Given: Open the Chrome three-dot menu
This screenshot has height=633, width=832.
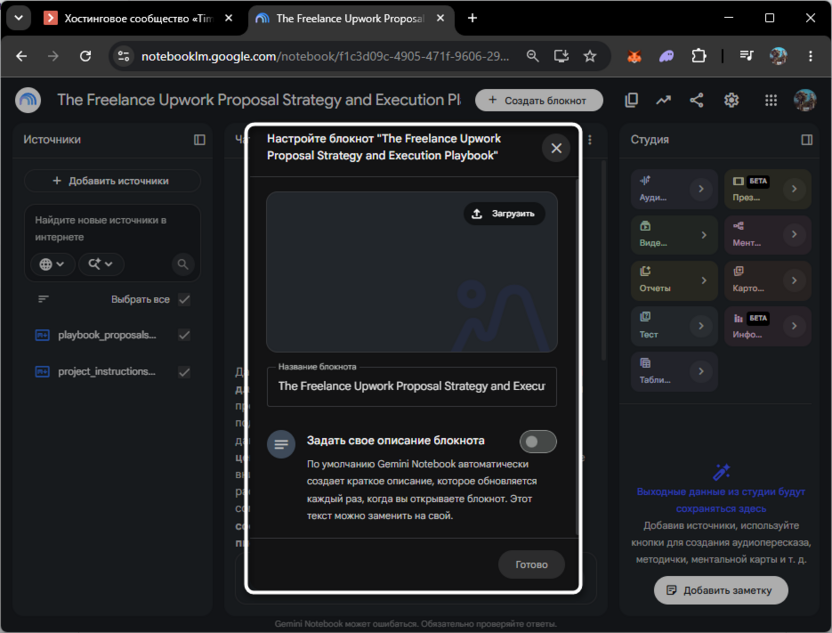Looking at the screenshot, I should (x=810, y=56).
